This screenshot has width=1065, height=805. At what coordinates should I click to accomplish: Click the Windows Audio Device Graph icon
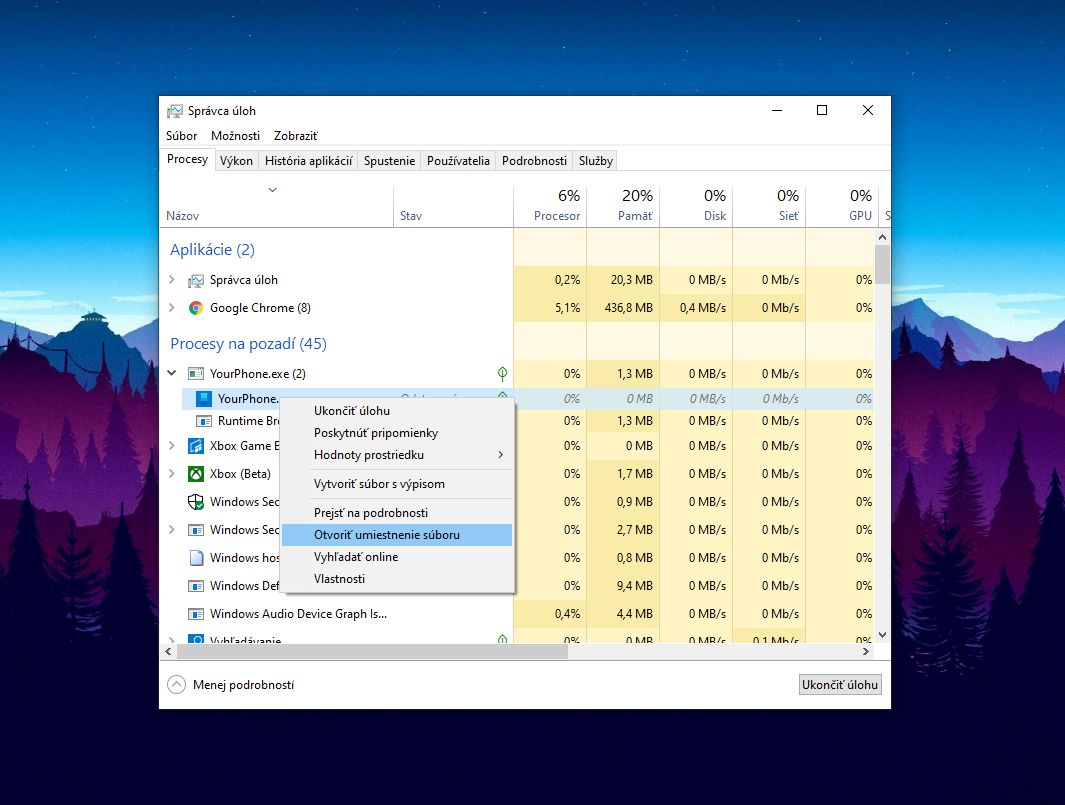196,614
